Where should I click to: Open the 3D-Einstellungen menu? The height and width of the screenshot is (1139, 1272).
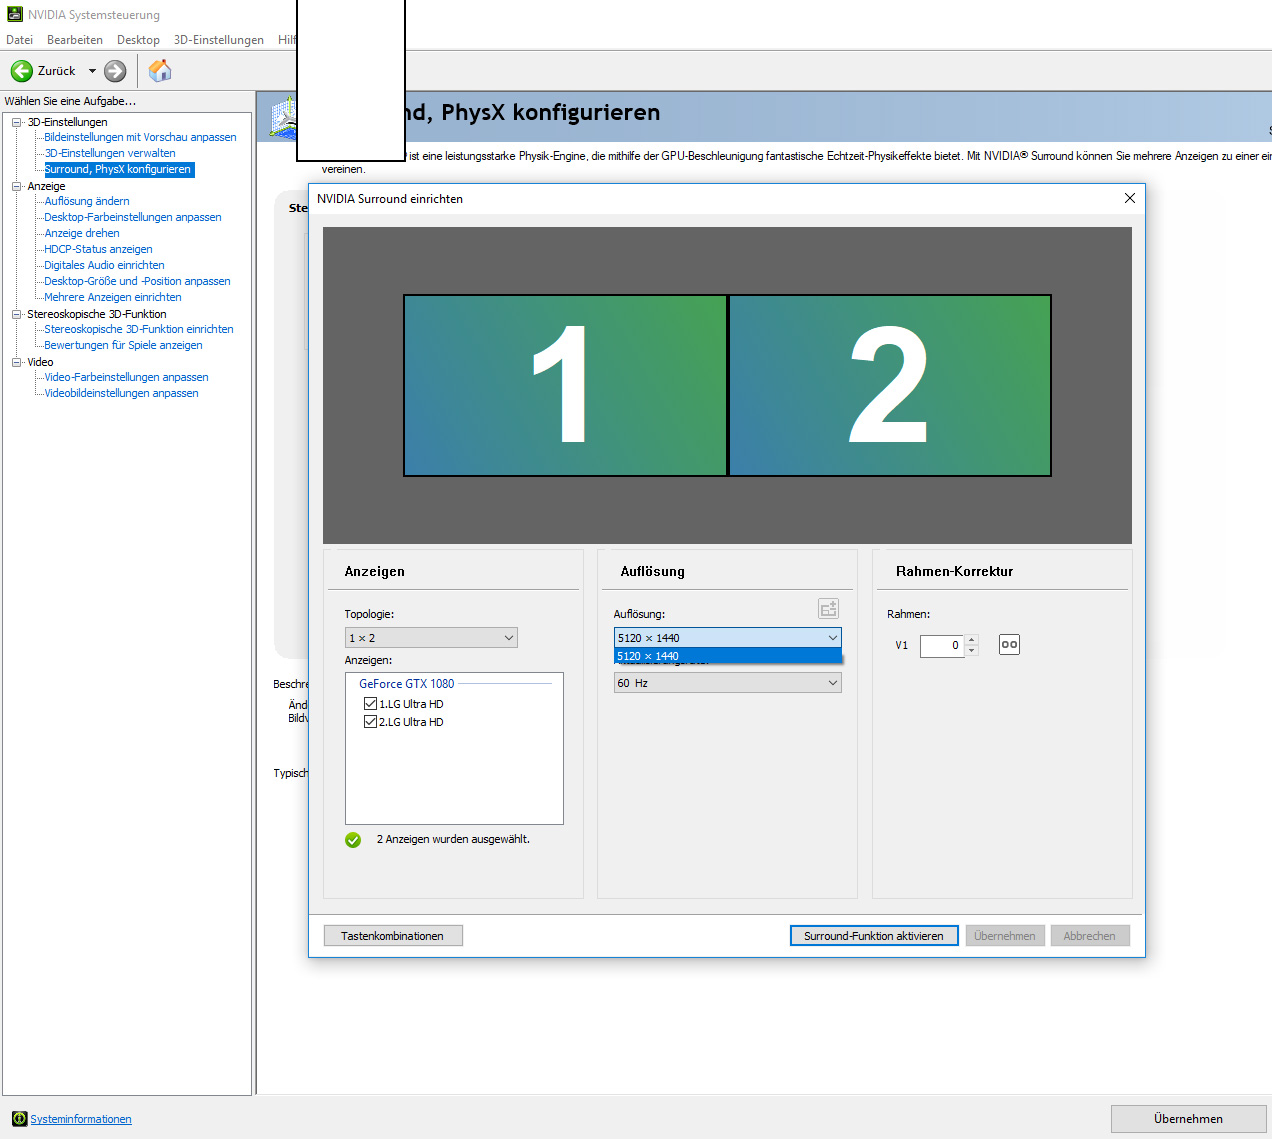219,40
